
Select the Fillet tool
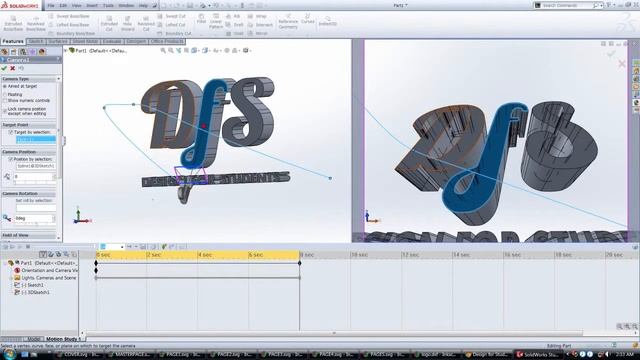coord(201,18)
